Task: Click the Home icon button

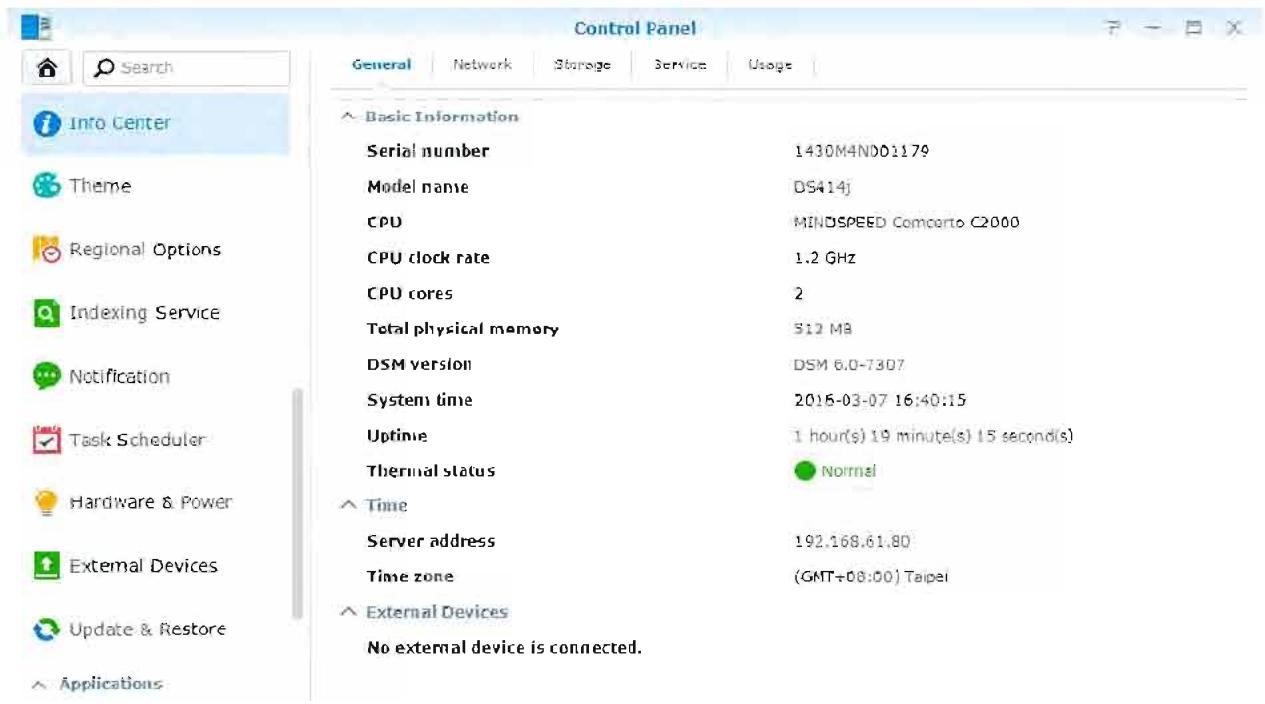Action: (46, 68)
